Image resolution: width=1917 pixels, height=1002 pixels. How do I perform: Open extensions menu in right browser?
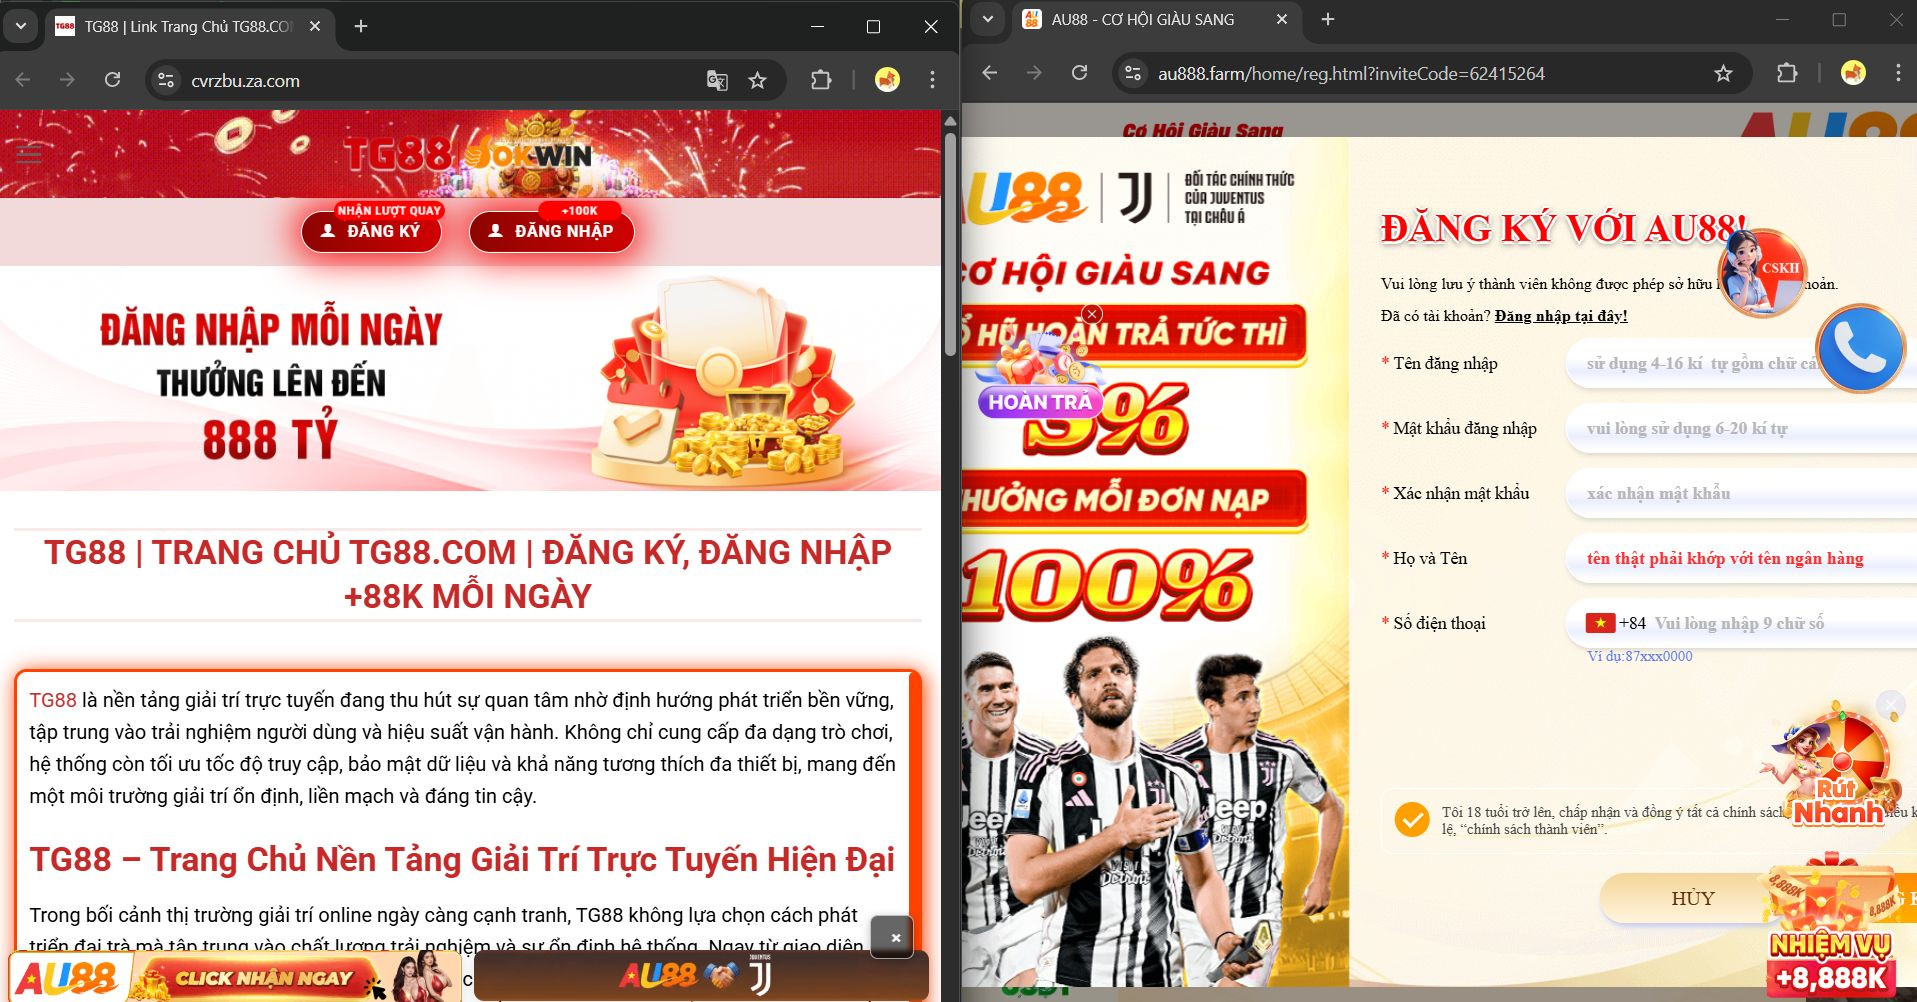pos(1787,73)
